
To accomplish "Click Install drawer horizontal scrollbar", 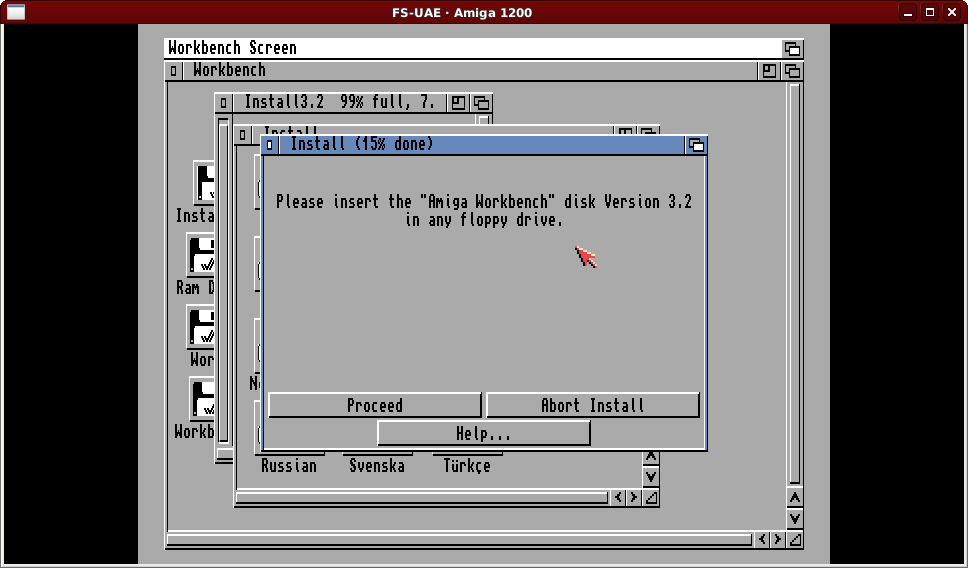I will [422, 498].
